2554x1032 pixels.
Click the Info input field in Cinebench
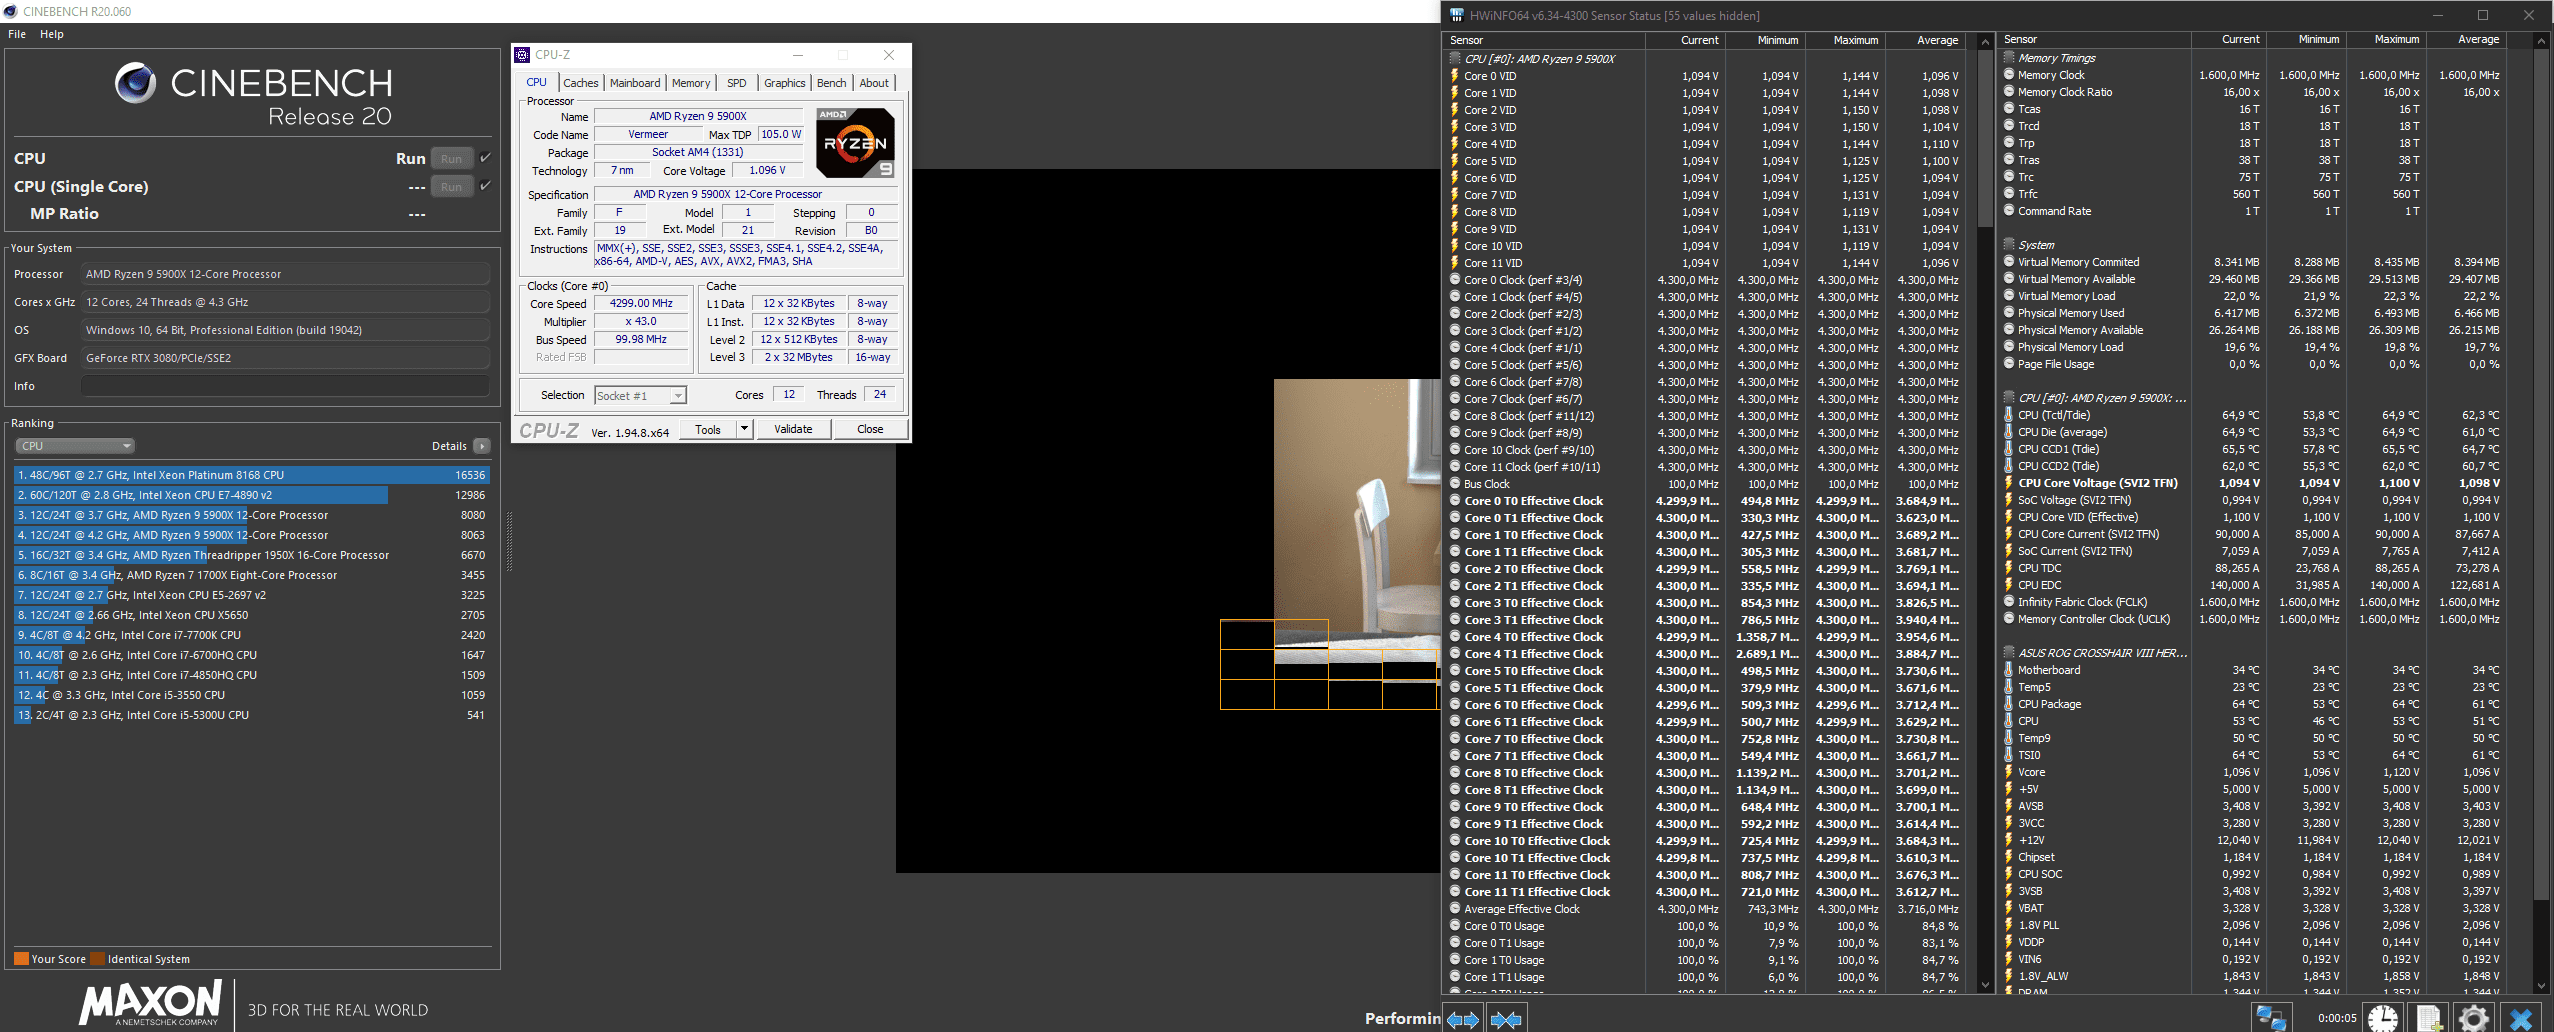(286, 386)
